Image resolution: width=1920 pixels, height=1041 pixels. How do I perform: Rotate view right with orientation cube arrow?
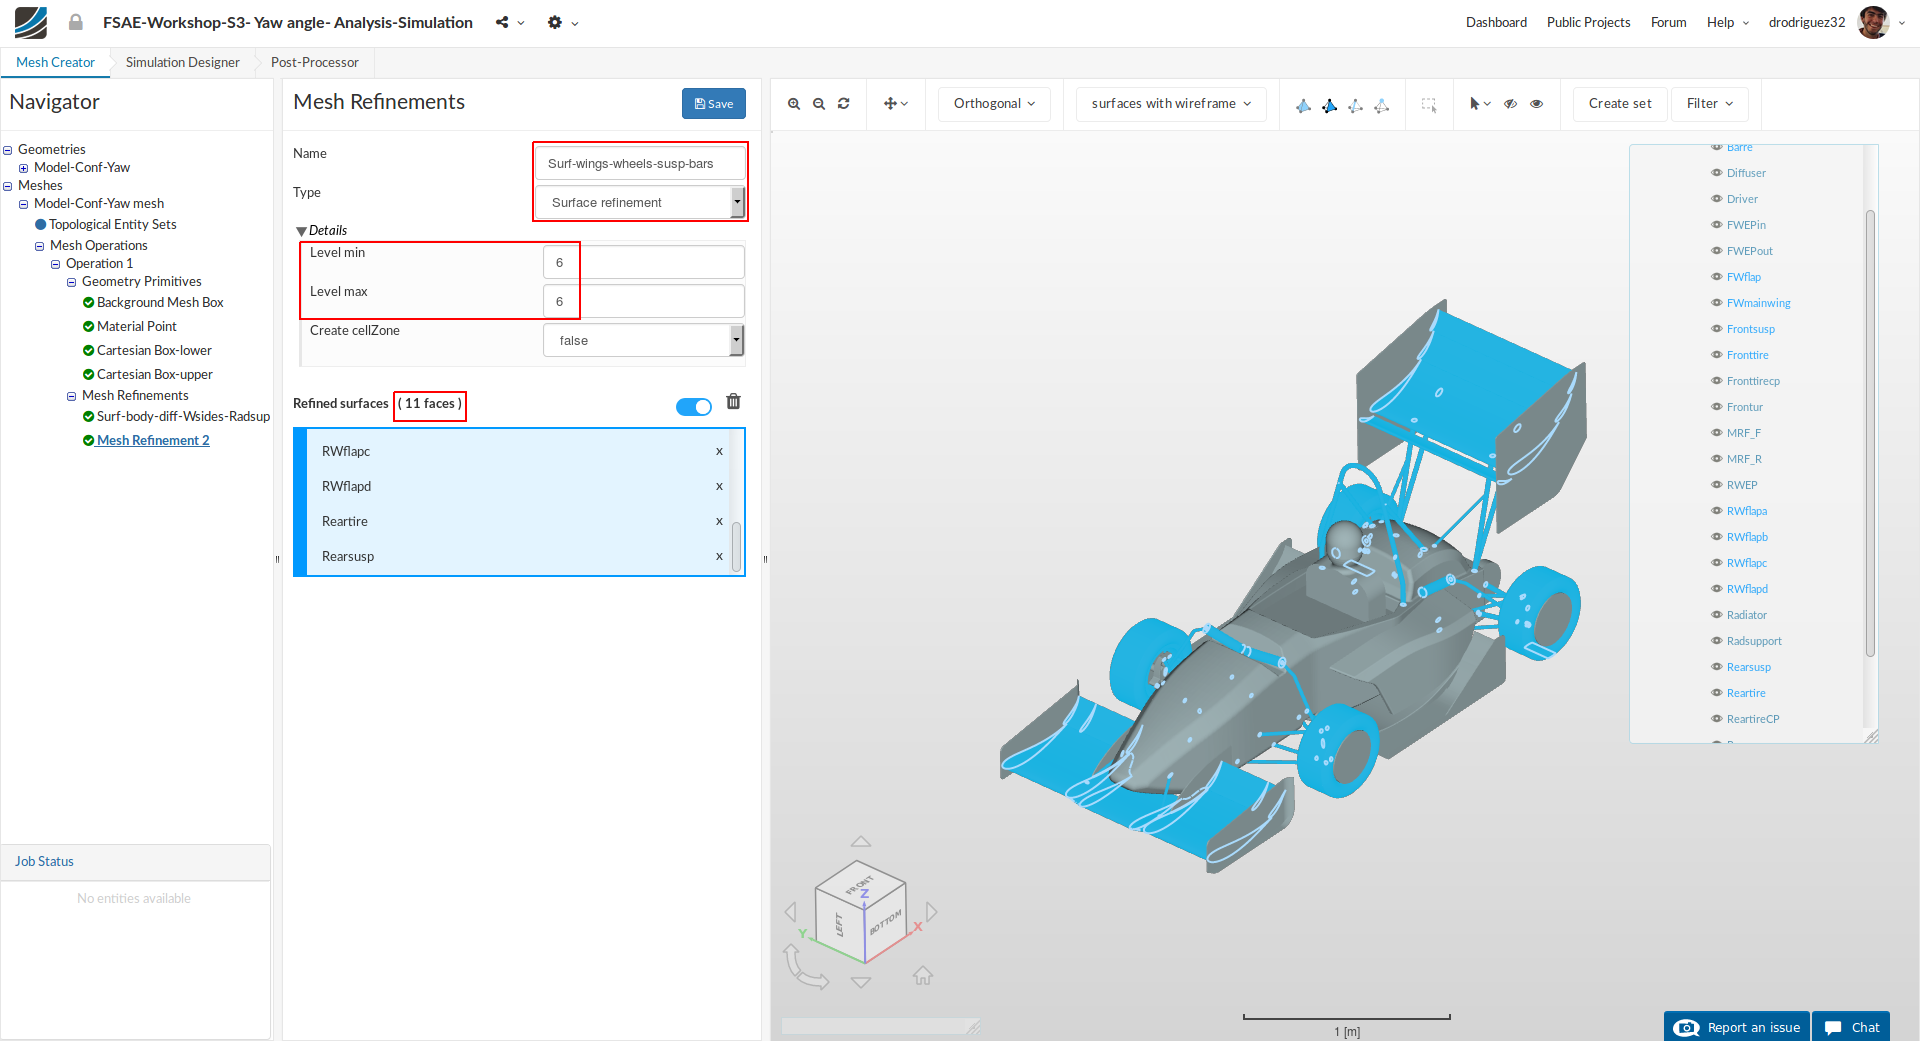tap(932, 912)
